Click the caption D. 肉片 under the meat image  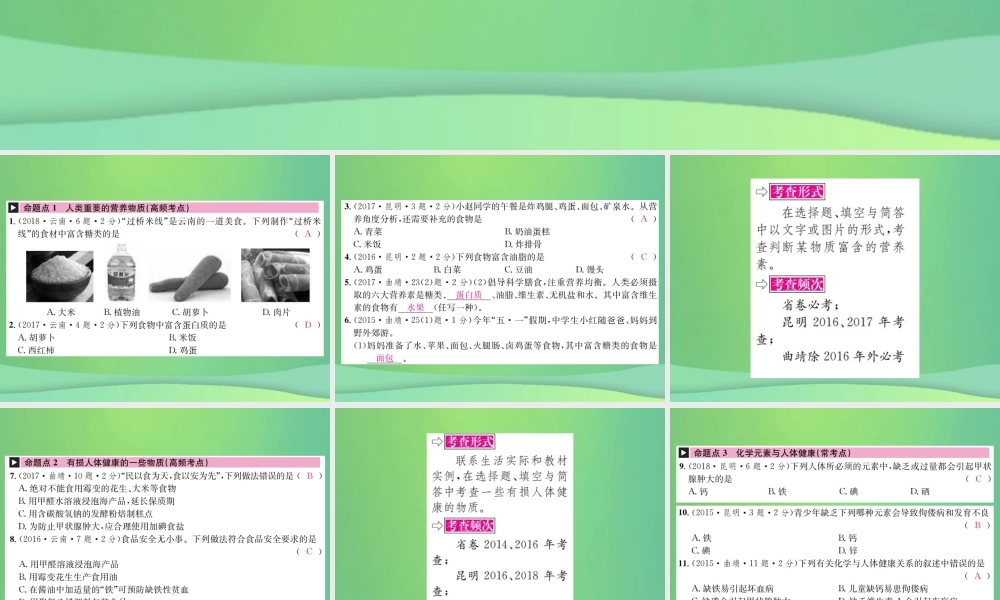276,312
